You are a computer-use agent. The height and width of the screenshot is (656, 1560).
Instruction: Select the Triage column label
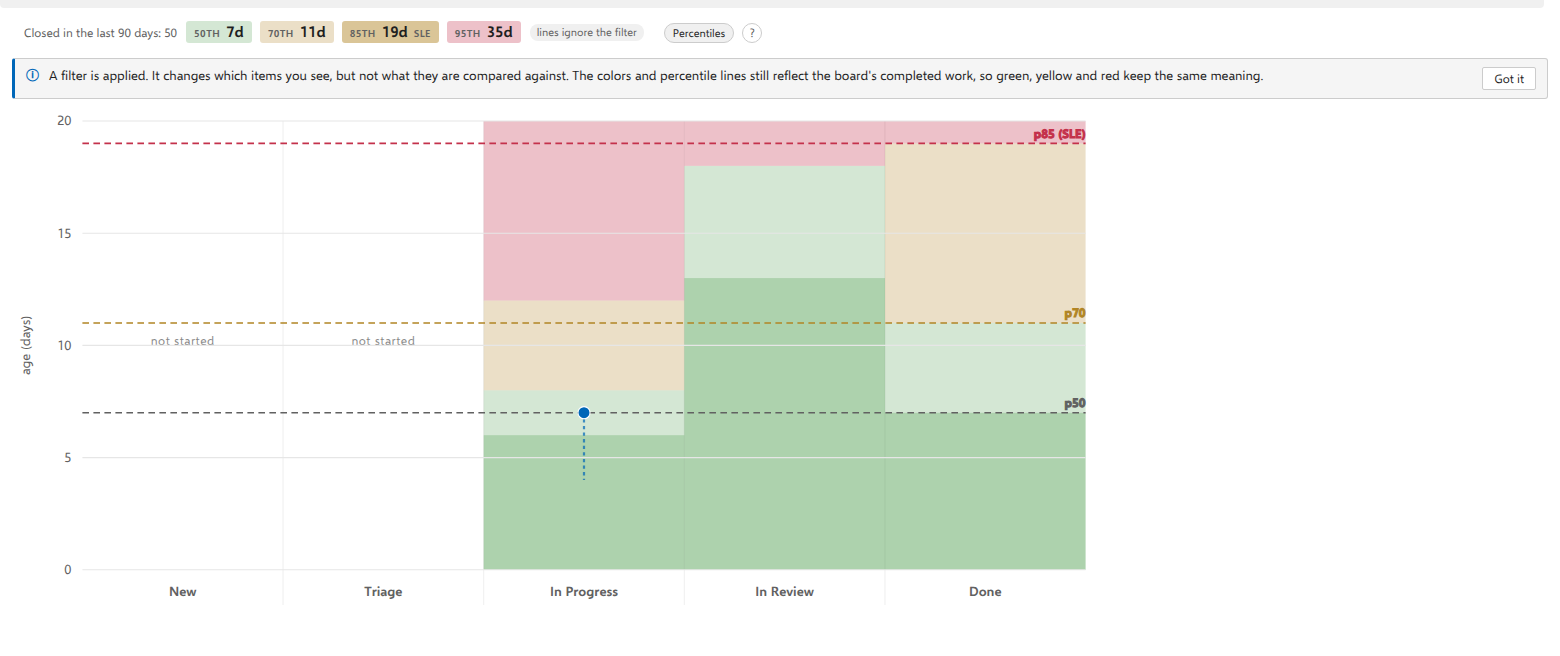[383, 592]
